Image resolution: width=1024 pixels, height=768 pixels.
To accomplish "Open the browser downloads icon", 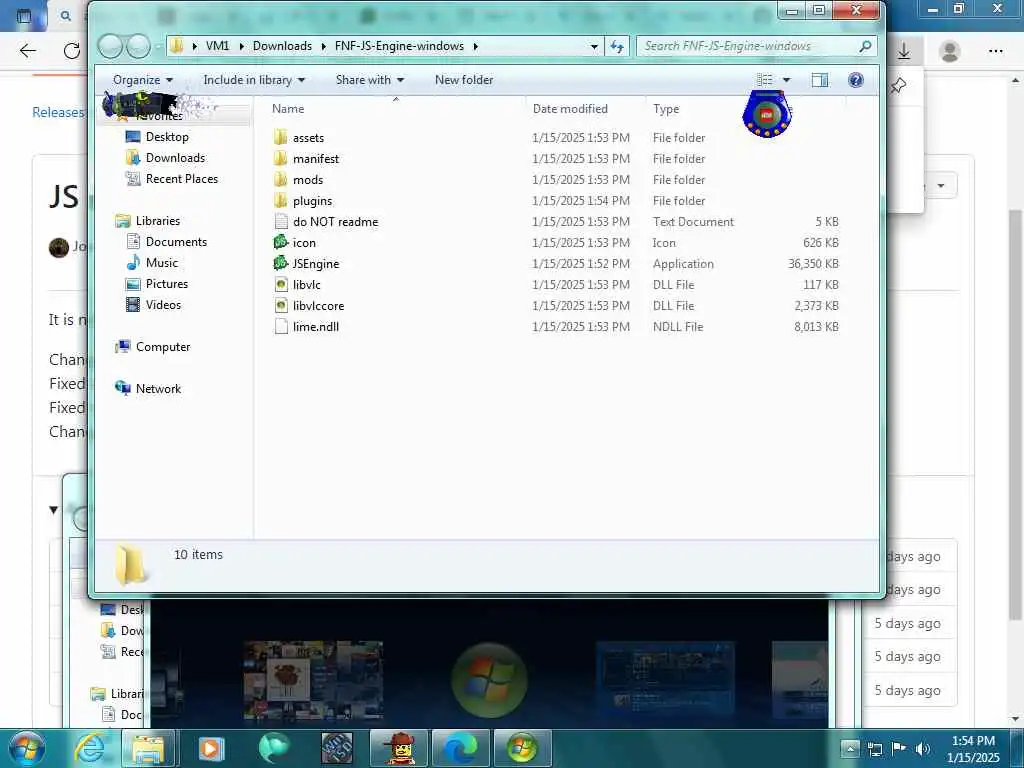I will pos(904,51).
